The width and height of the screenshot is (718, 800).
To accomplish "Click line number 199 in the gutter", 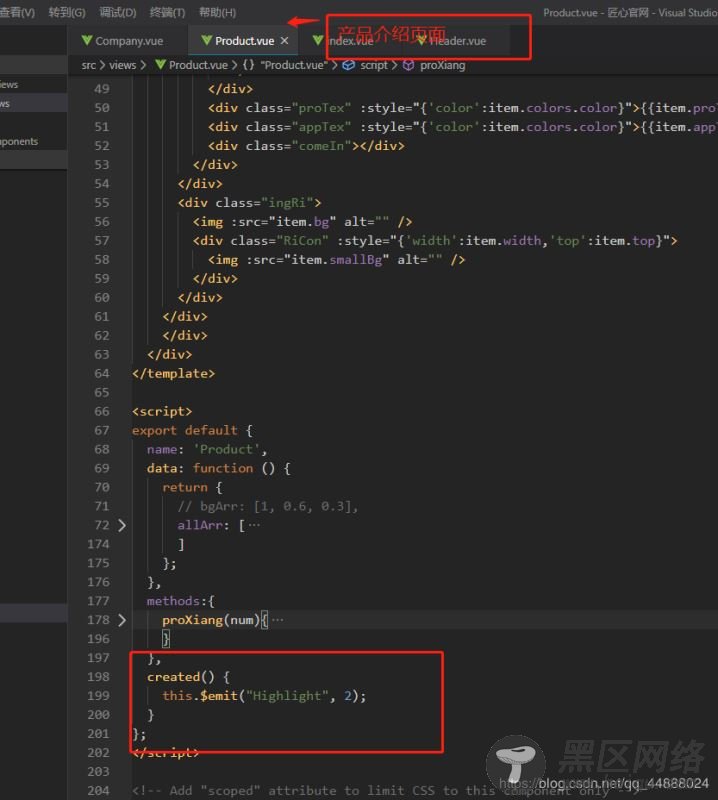I will click(98, 696).
